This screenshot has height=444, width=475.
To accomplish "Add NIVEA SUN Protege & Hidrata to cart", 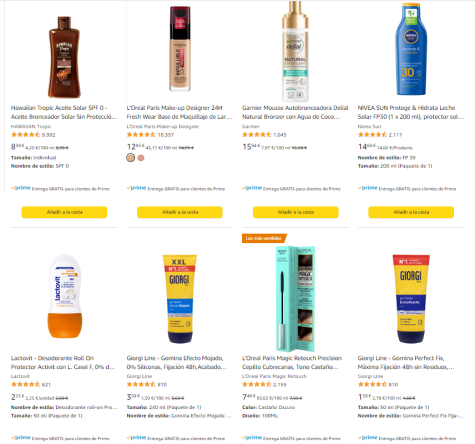I will click(411, 212).
